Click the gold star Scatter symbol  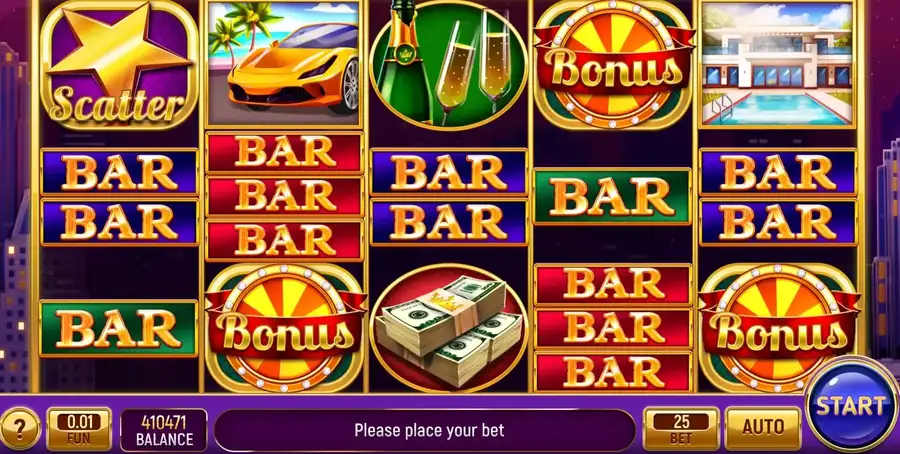tap(119, 65)
